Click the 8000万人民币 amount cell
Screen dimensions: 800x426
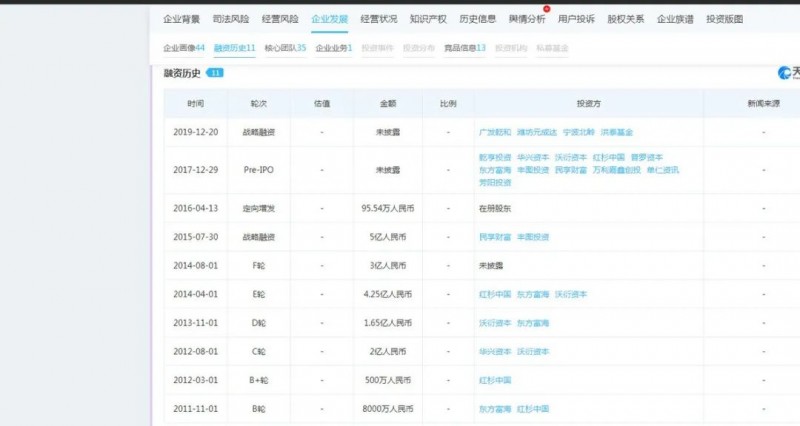pos(388,409)
